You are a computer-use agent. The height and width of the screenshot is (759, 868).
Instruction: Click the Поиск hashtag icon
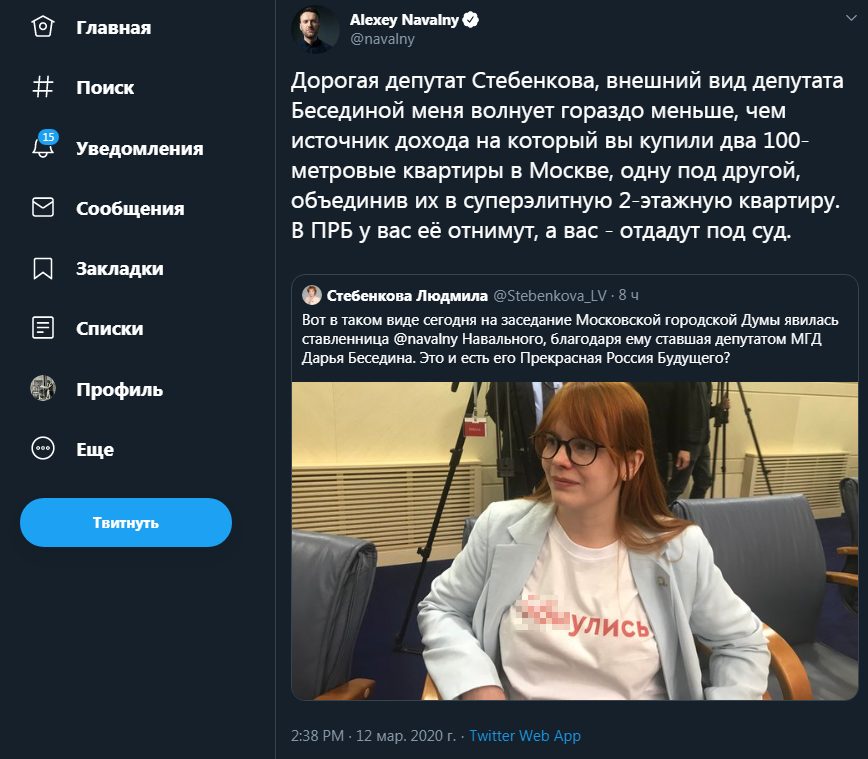pos(43,87)
